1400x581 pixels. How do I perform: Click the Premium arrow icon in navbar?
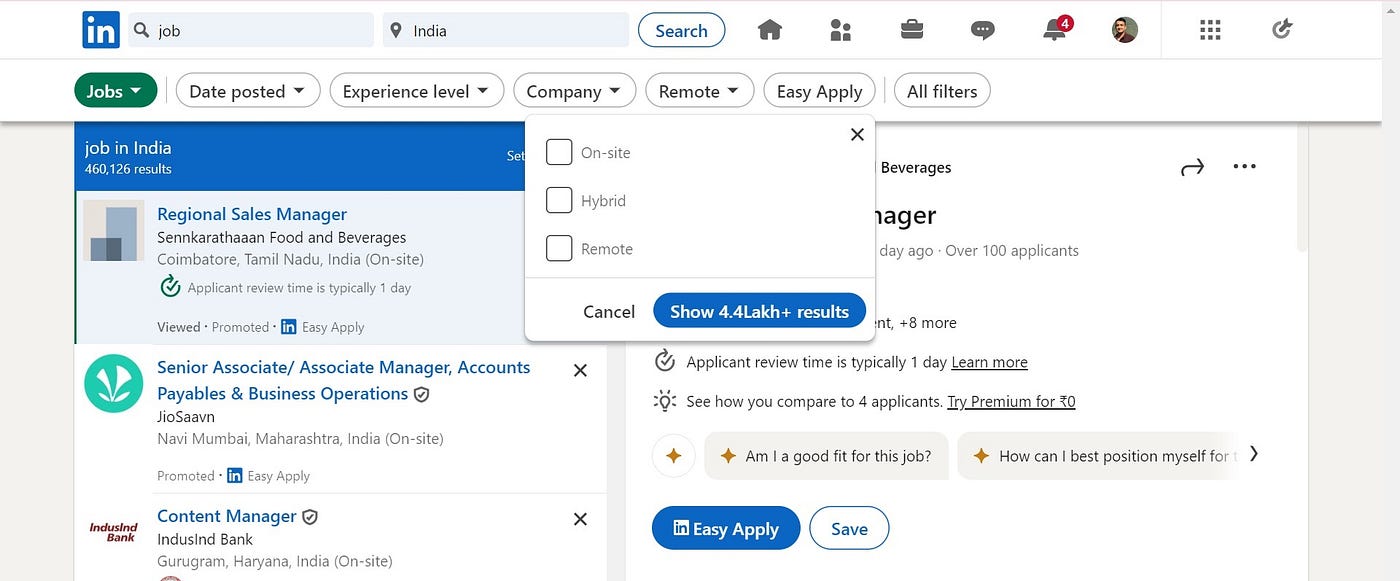[1282, 30]
